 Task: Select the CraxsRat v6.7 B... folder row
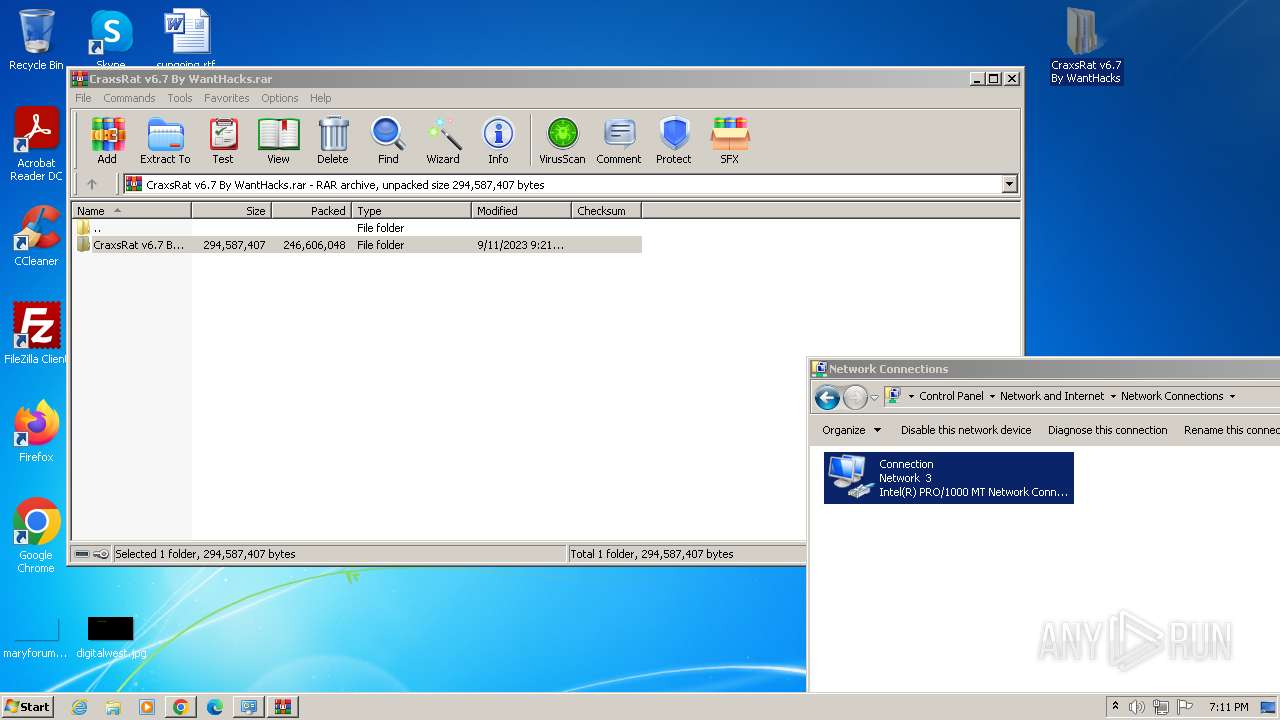click(x=357, y=245)
